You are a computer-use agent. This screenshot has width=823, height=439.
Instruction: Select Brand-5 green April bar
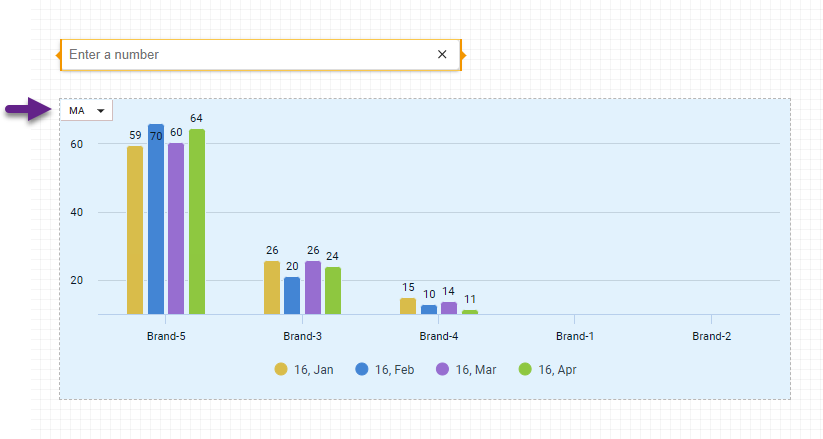(197, 222)
